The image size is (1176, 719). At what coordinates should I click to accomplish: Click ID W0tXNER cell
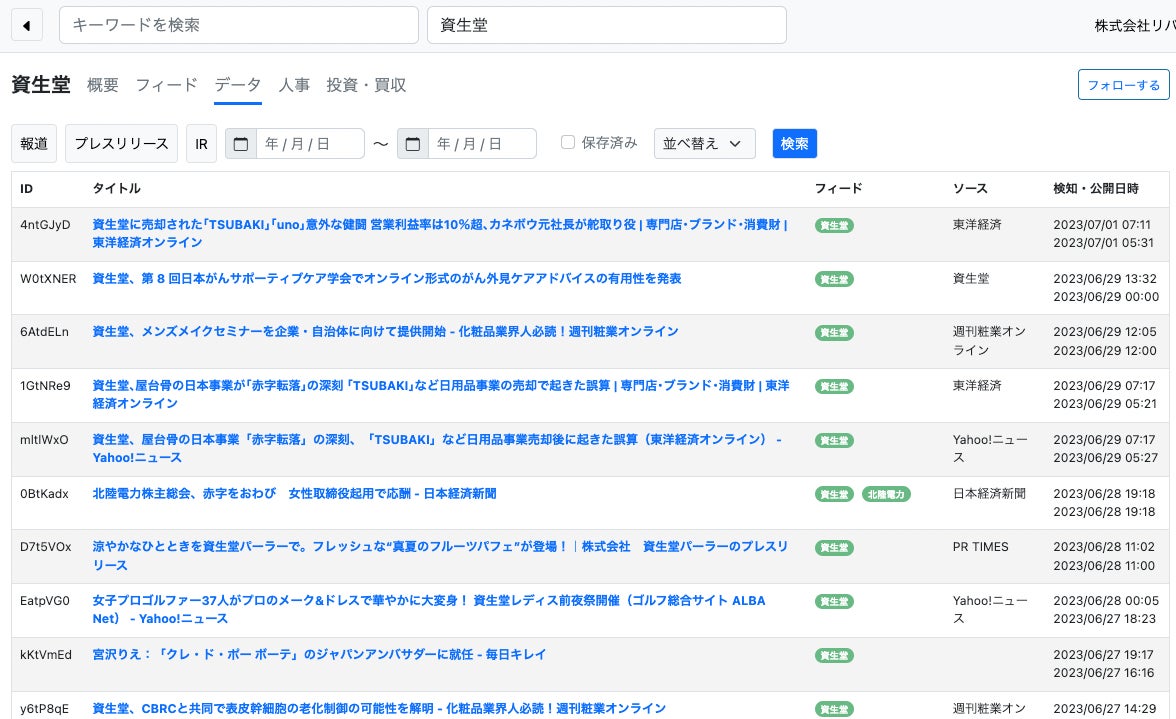click(x=48, y=279)
